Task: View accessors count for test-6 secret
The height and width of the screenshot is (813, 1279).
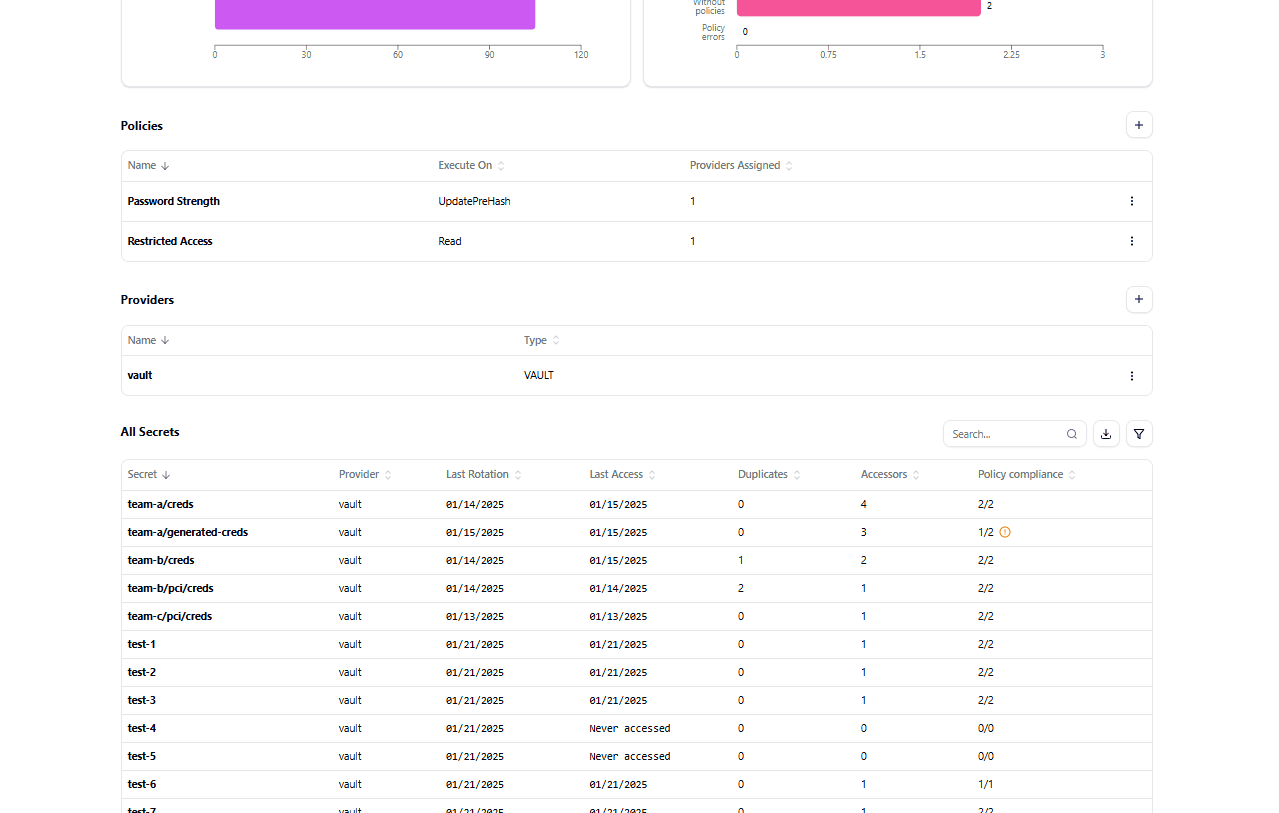Action: (x=863, y=784)
